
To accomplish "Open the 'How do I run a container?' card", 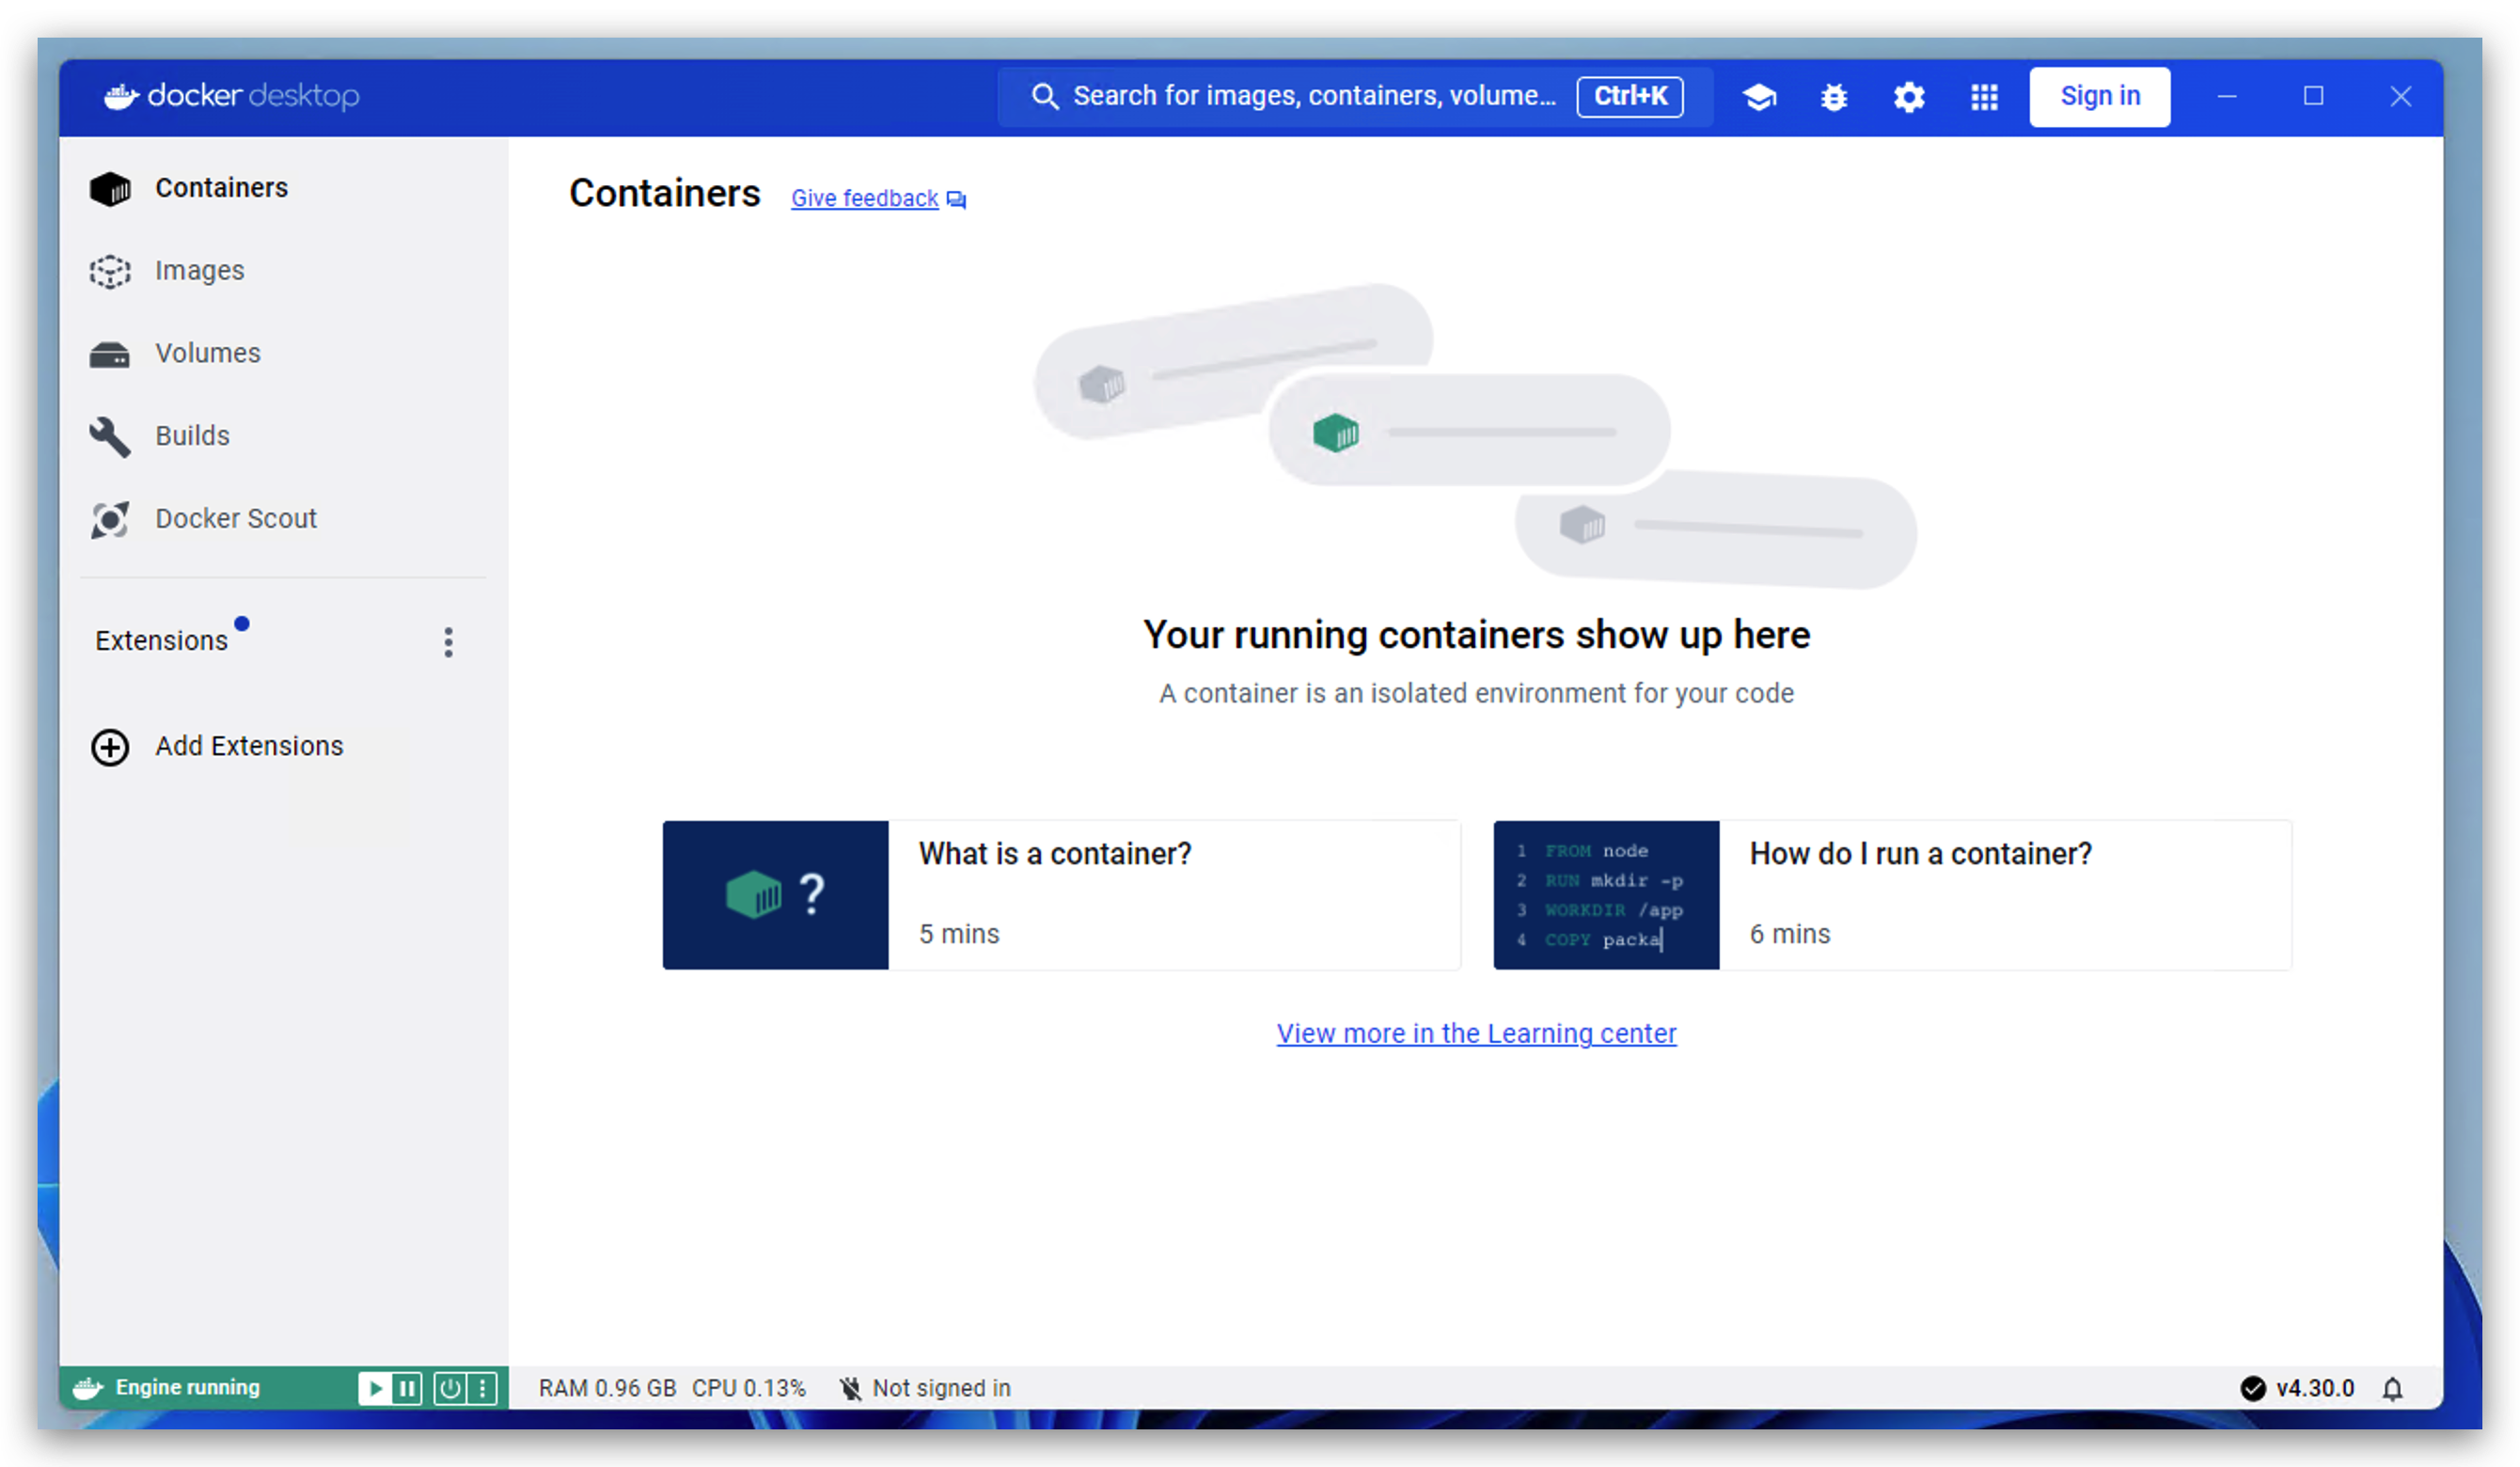I will (x=1892, y=895).
